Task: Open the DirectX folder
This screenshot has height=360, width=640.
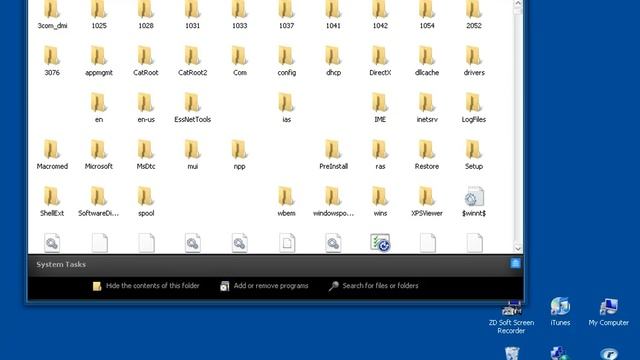Action: point(380,61)
